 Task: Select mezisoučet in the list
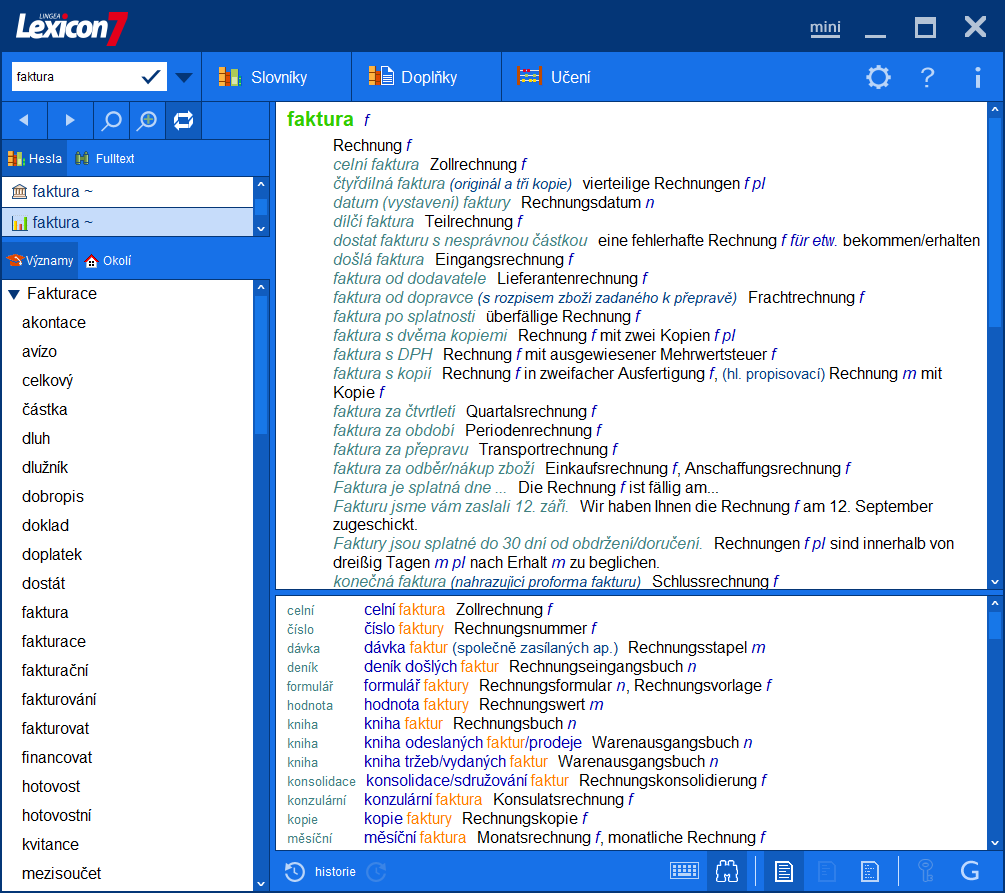click(62, 873)
